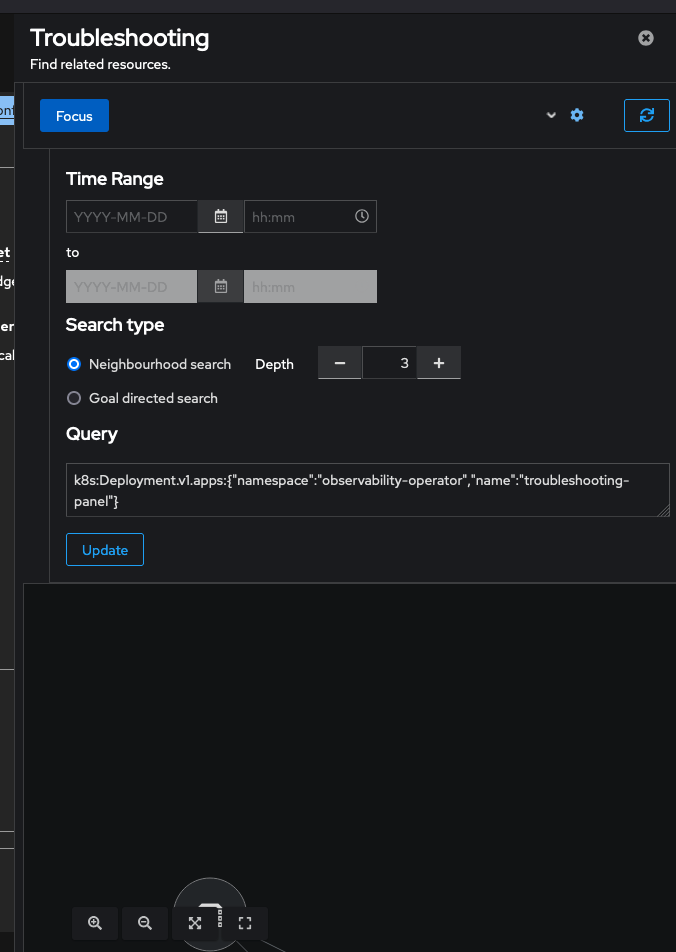Decrease the search depth with minus
Screen dimensions: 676x952
click(340, 363)
